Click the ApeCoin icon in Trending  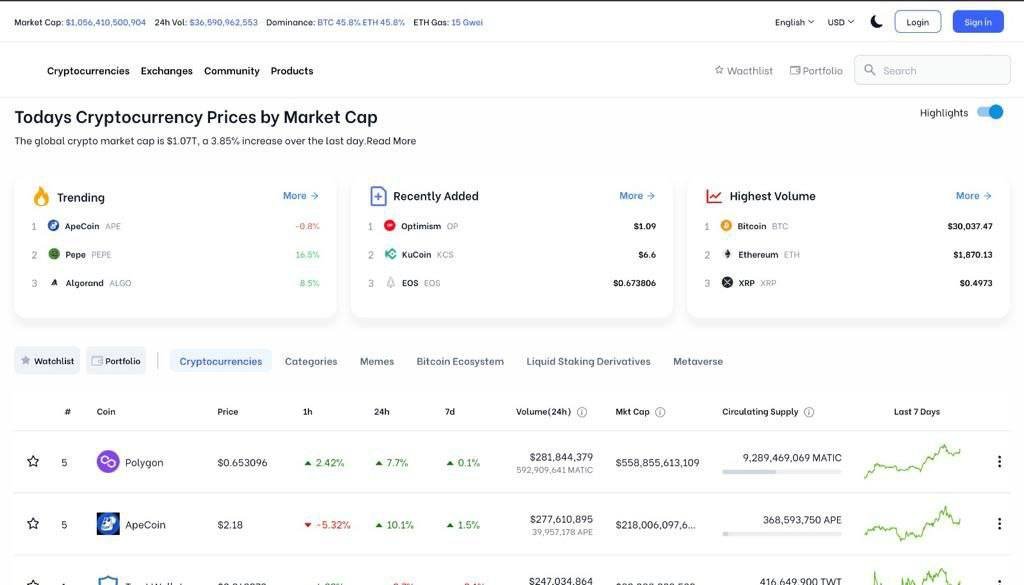pyautogui.click(x=54, y=225)
